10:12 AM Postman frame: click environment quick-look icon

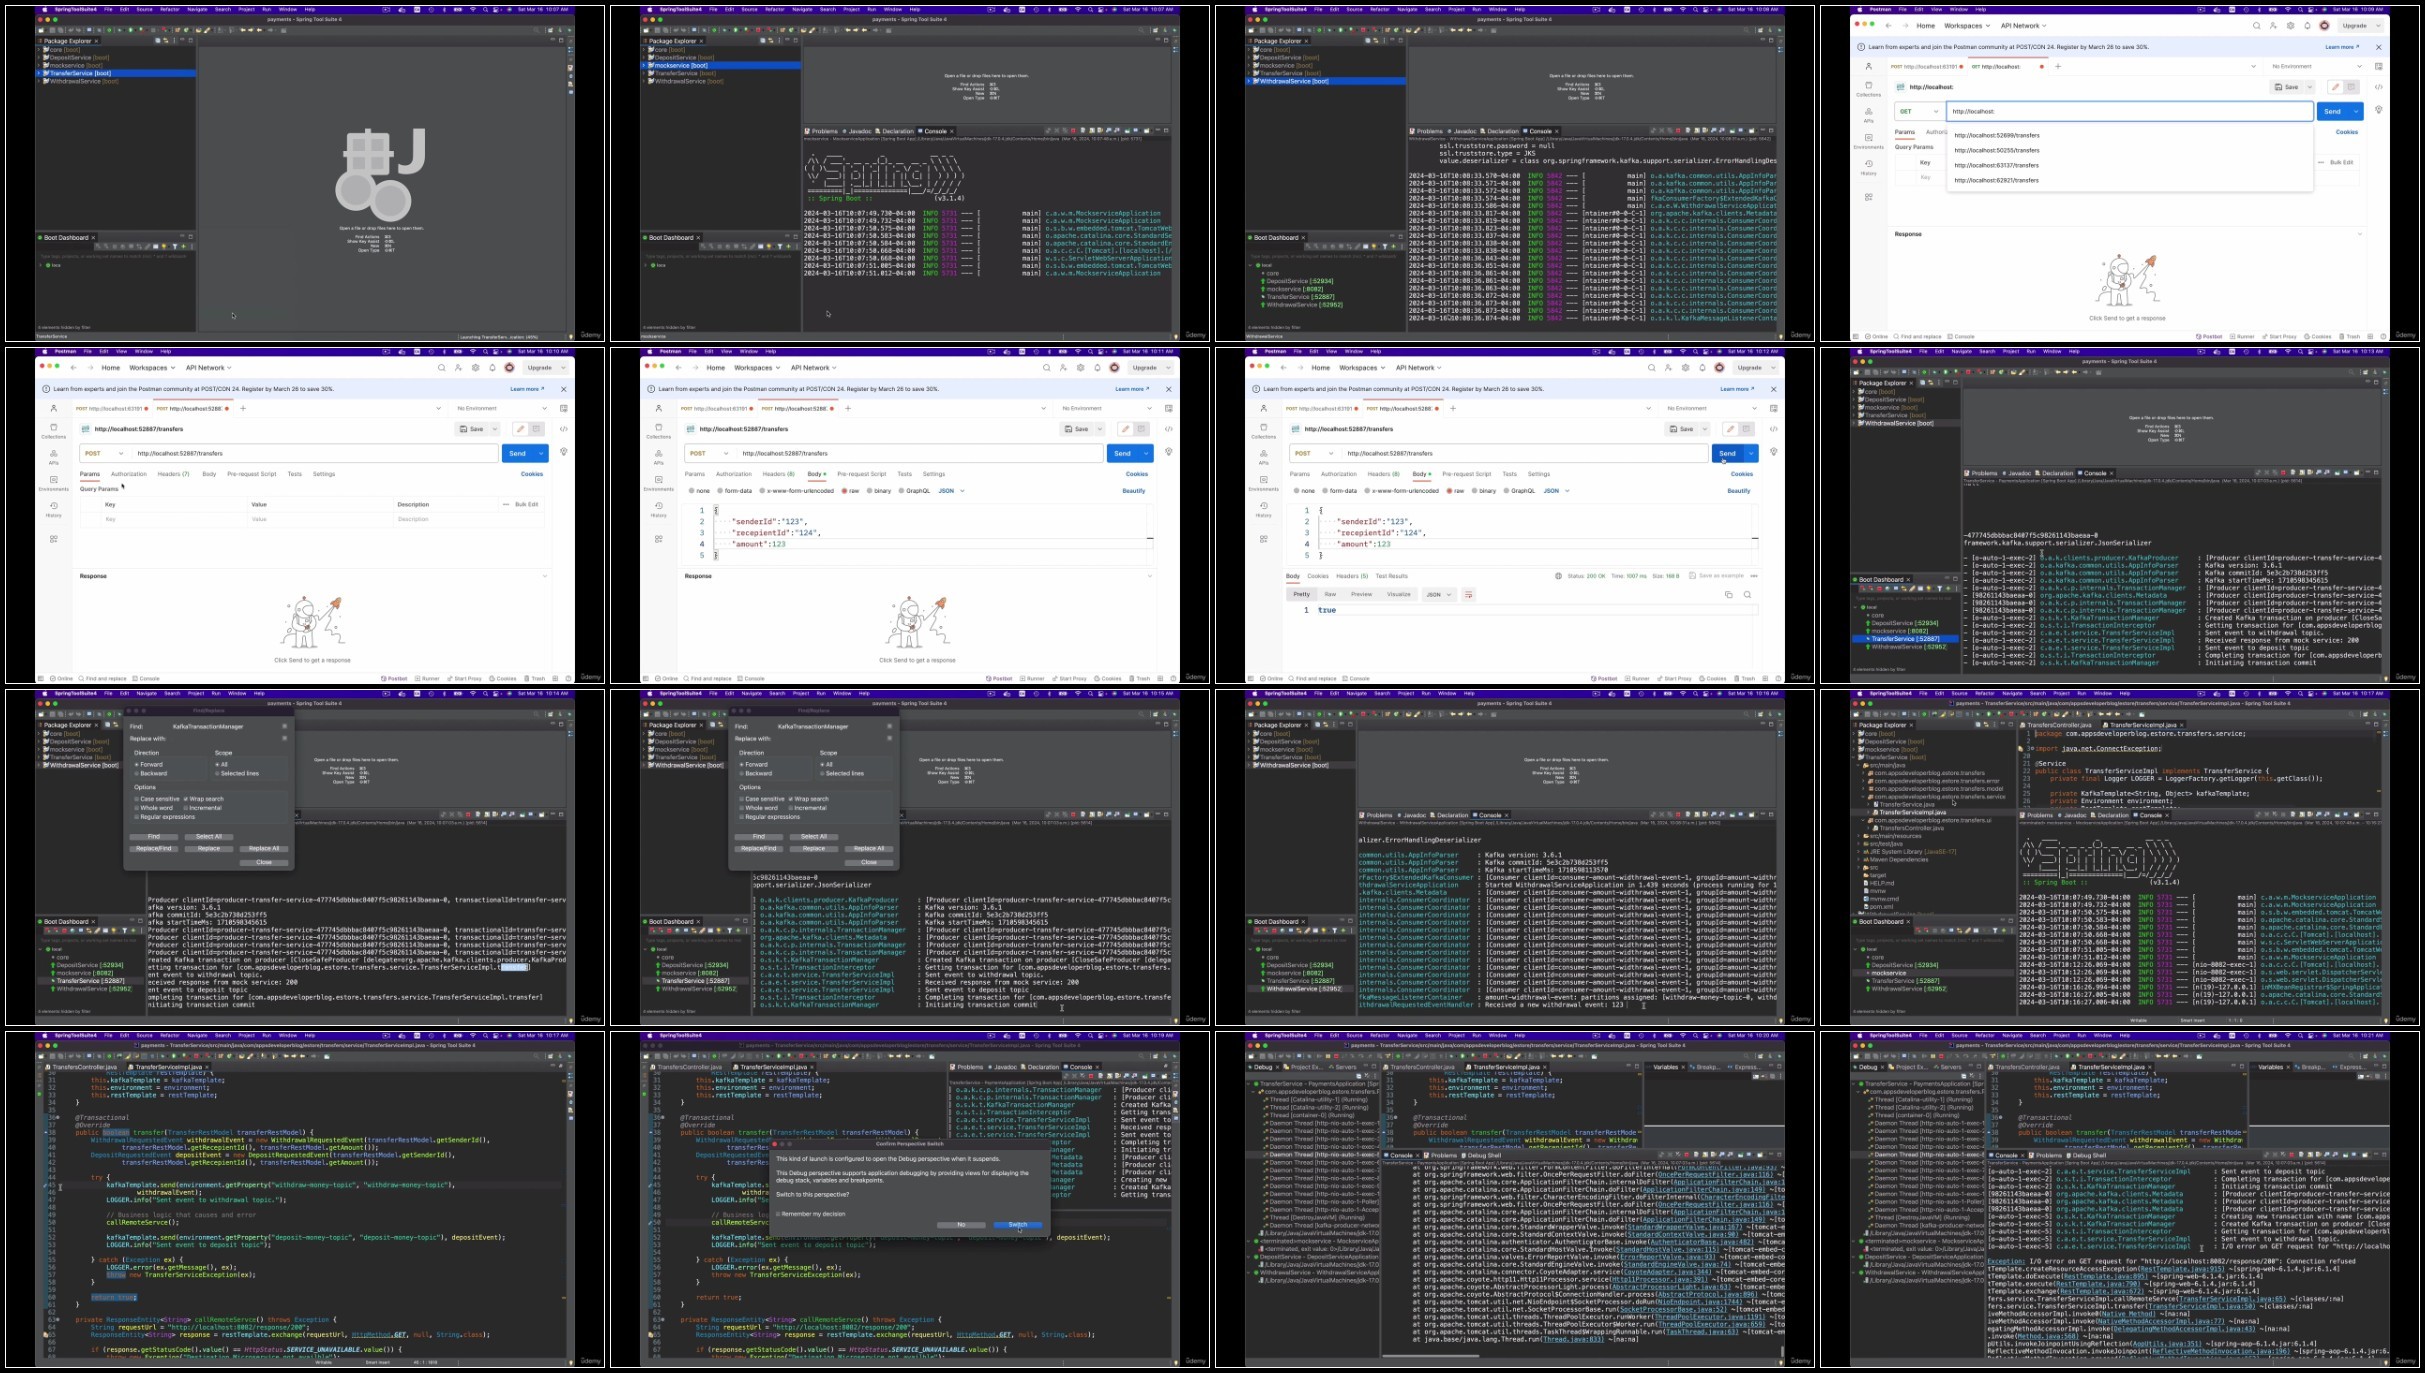click(x=1774, y=408)
